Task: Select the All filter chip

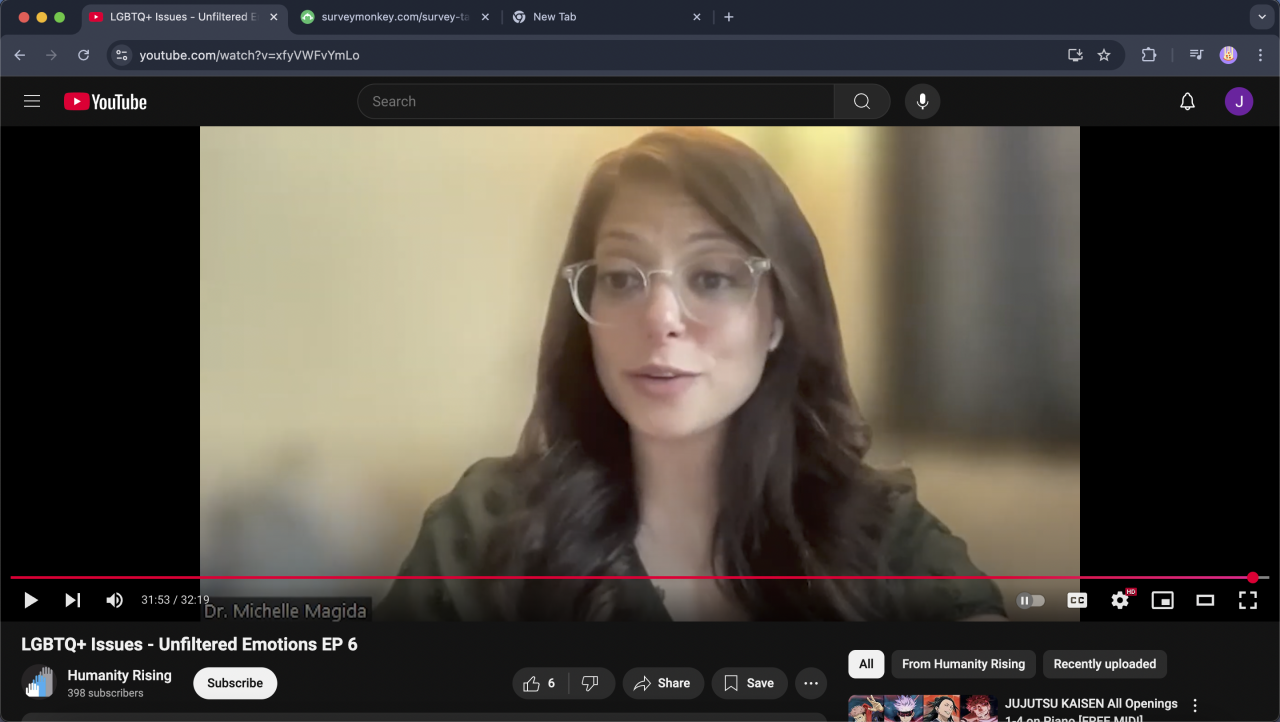Action: [866, 664]
